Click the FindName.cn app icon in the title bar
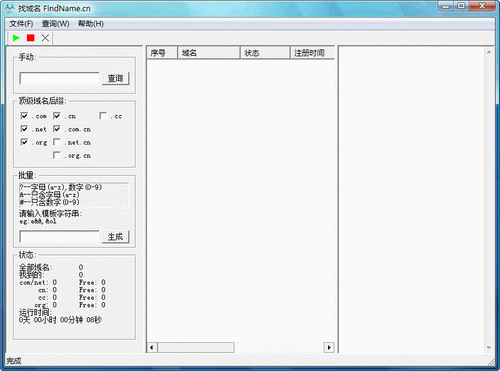Image resolution: width=500 pixels, height=371 pixels. click(10, 8)
